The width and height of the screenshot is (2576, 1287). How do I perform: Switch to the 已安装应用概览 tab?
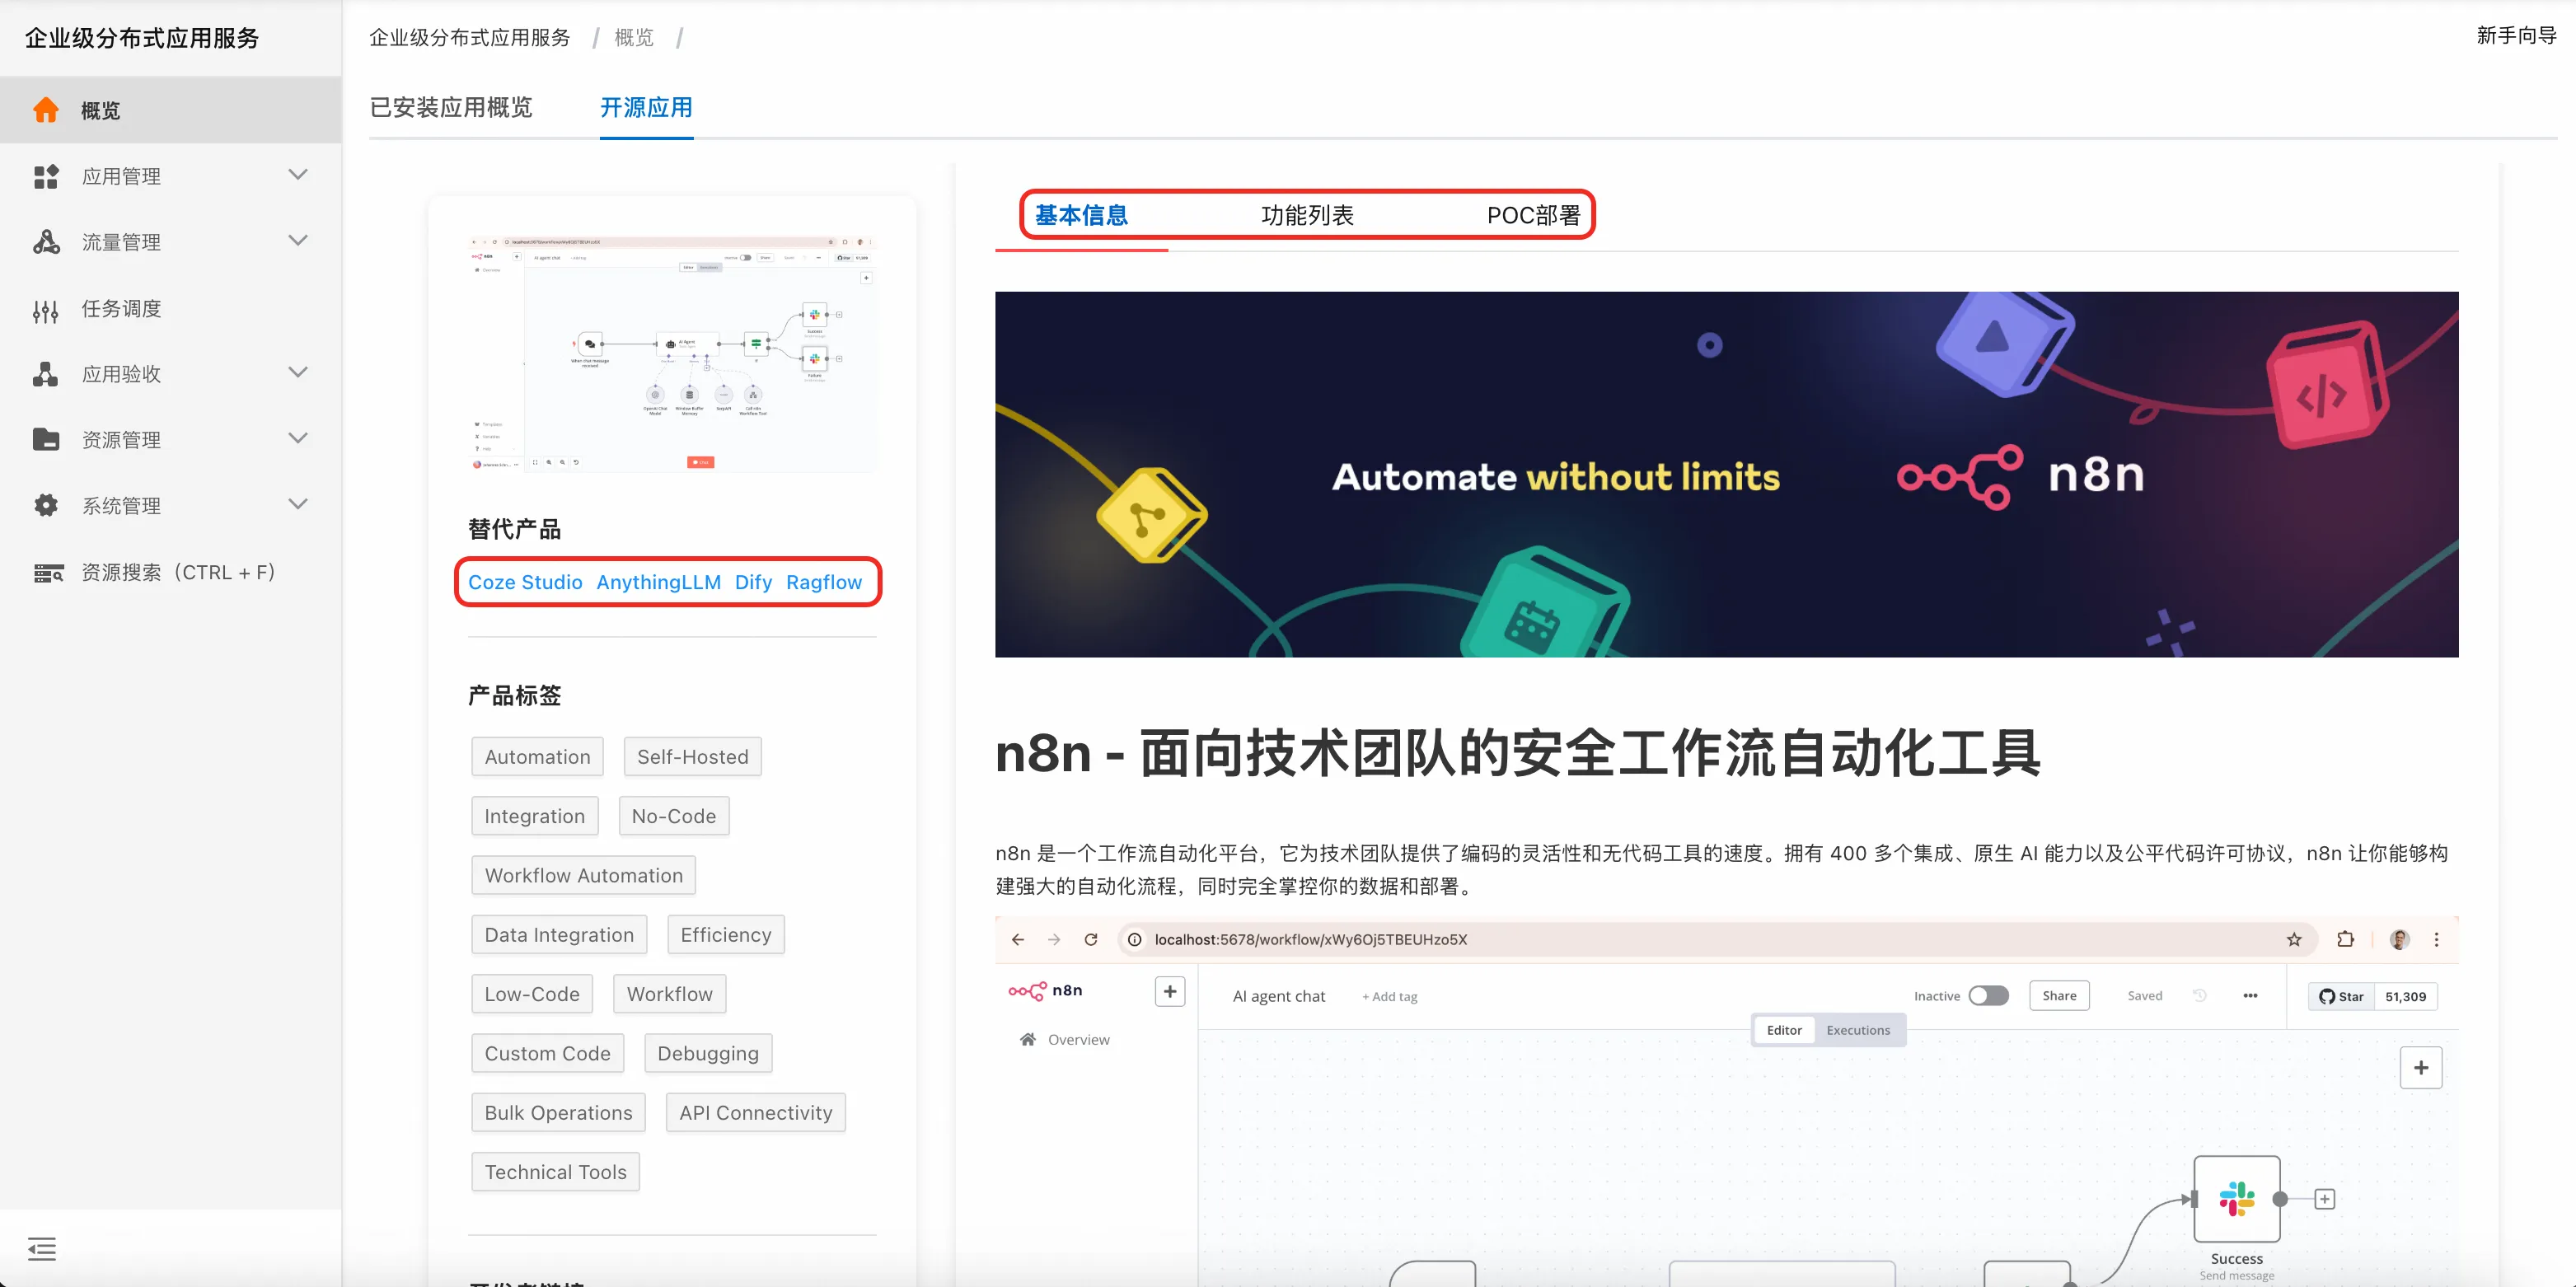tap(451, 108)
